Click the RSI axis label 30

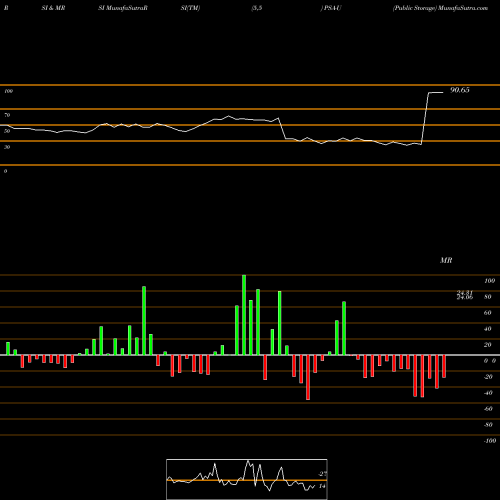[7, 147]
